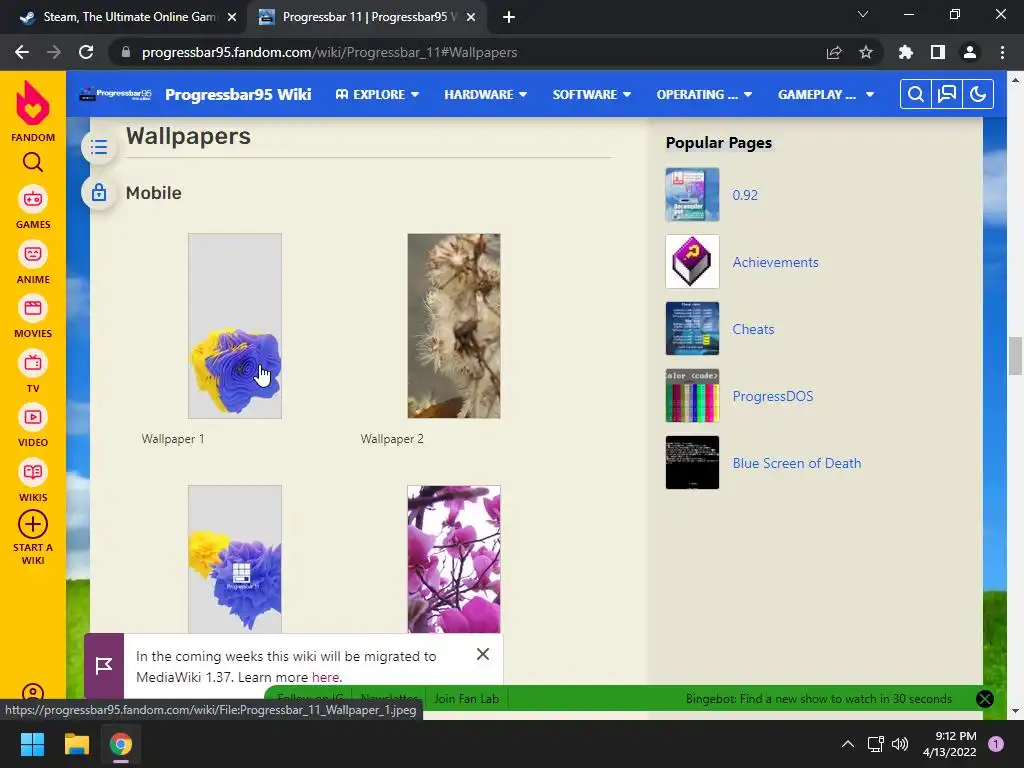
Task: Open the 0.92 popular page link
Action: (745, 195)
